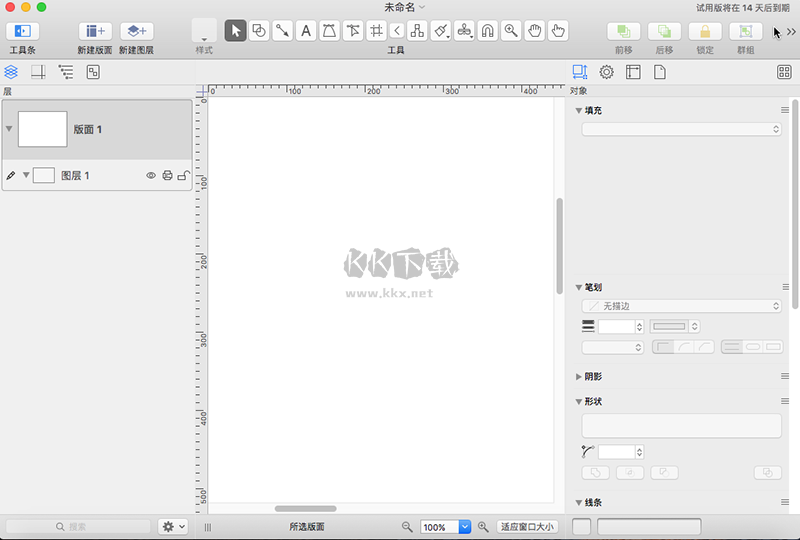The image size is (800, 540).
Task: Choose the beveled corner stroke option
Action: [x=704, y=347]
